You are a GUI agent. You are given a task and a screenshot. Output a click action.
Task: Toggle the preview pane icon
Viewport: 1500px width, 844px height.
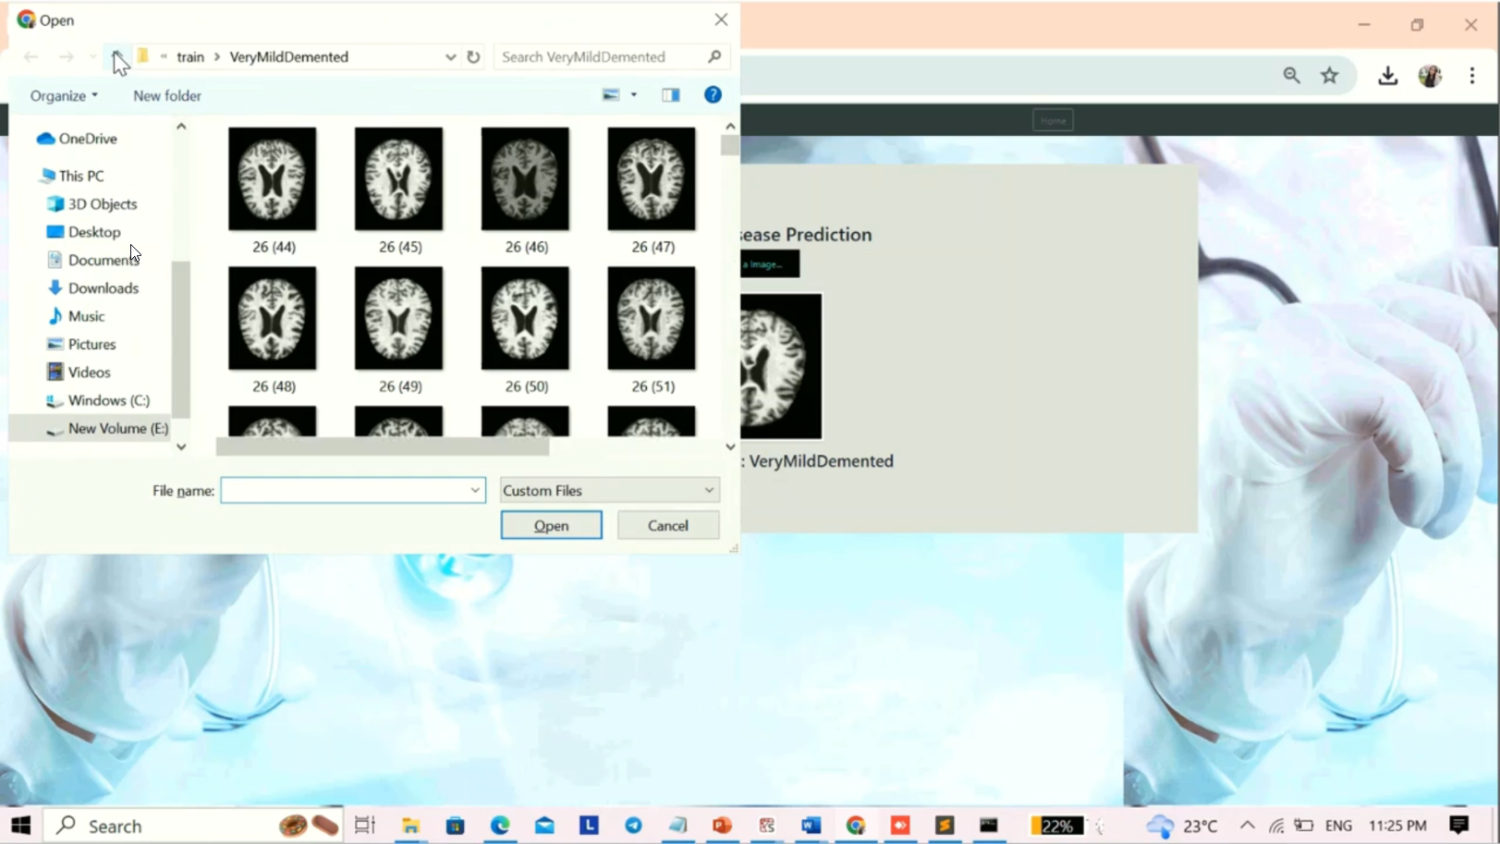(670, 95)
